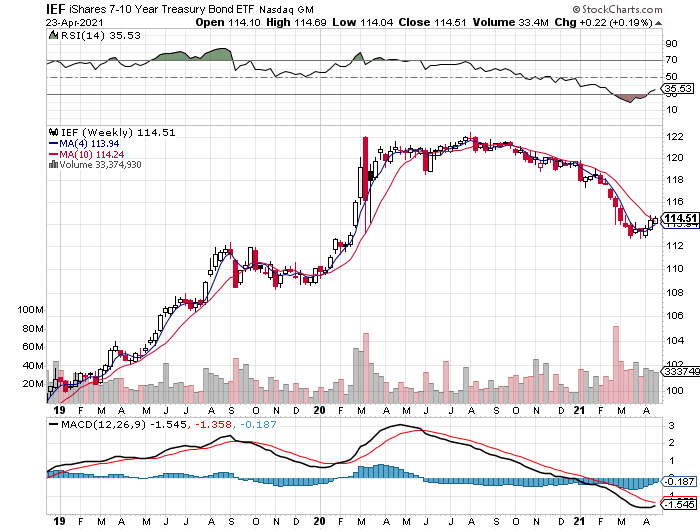This screenshot has width=700, height=530.
Task: Click the 70 overbought level label on the RSI axis
Action: 671,60
